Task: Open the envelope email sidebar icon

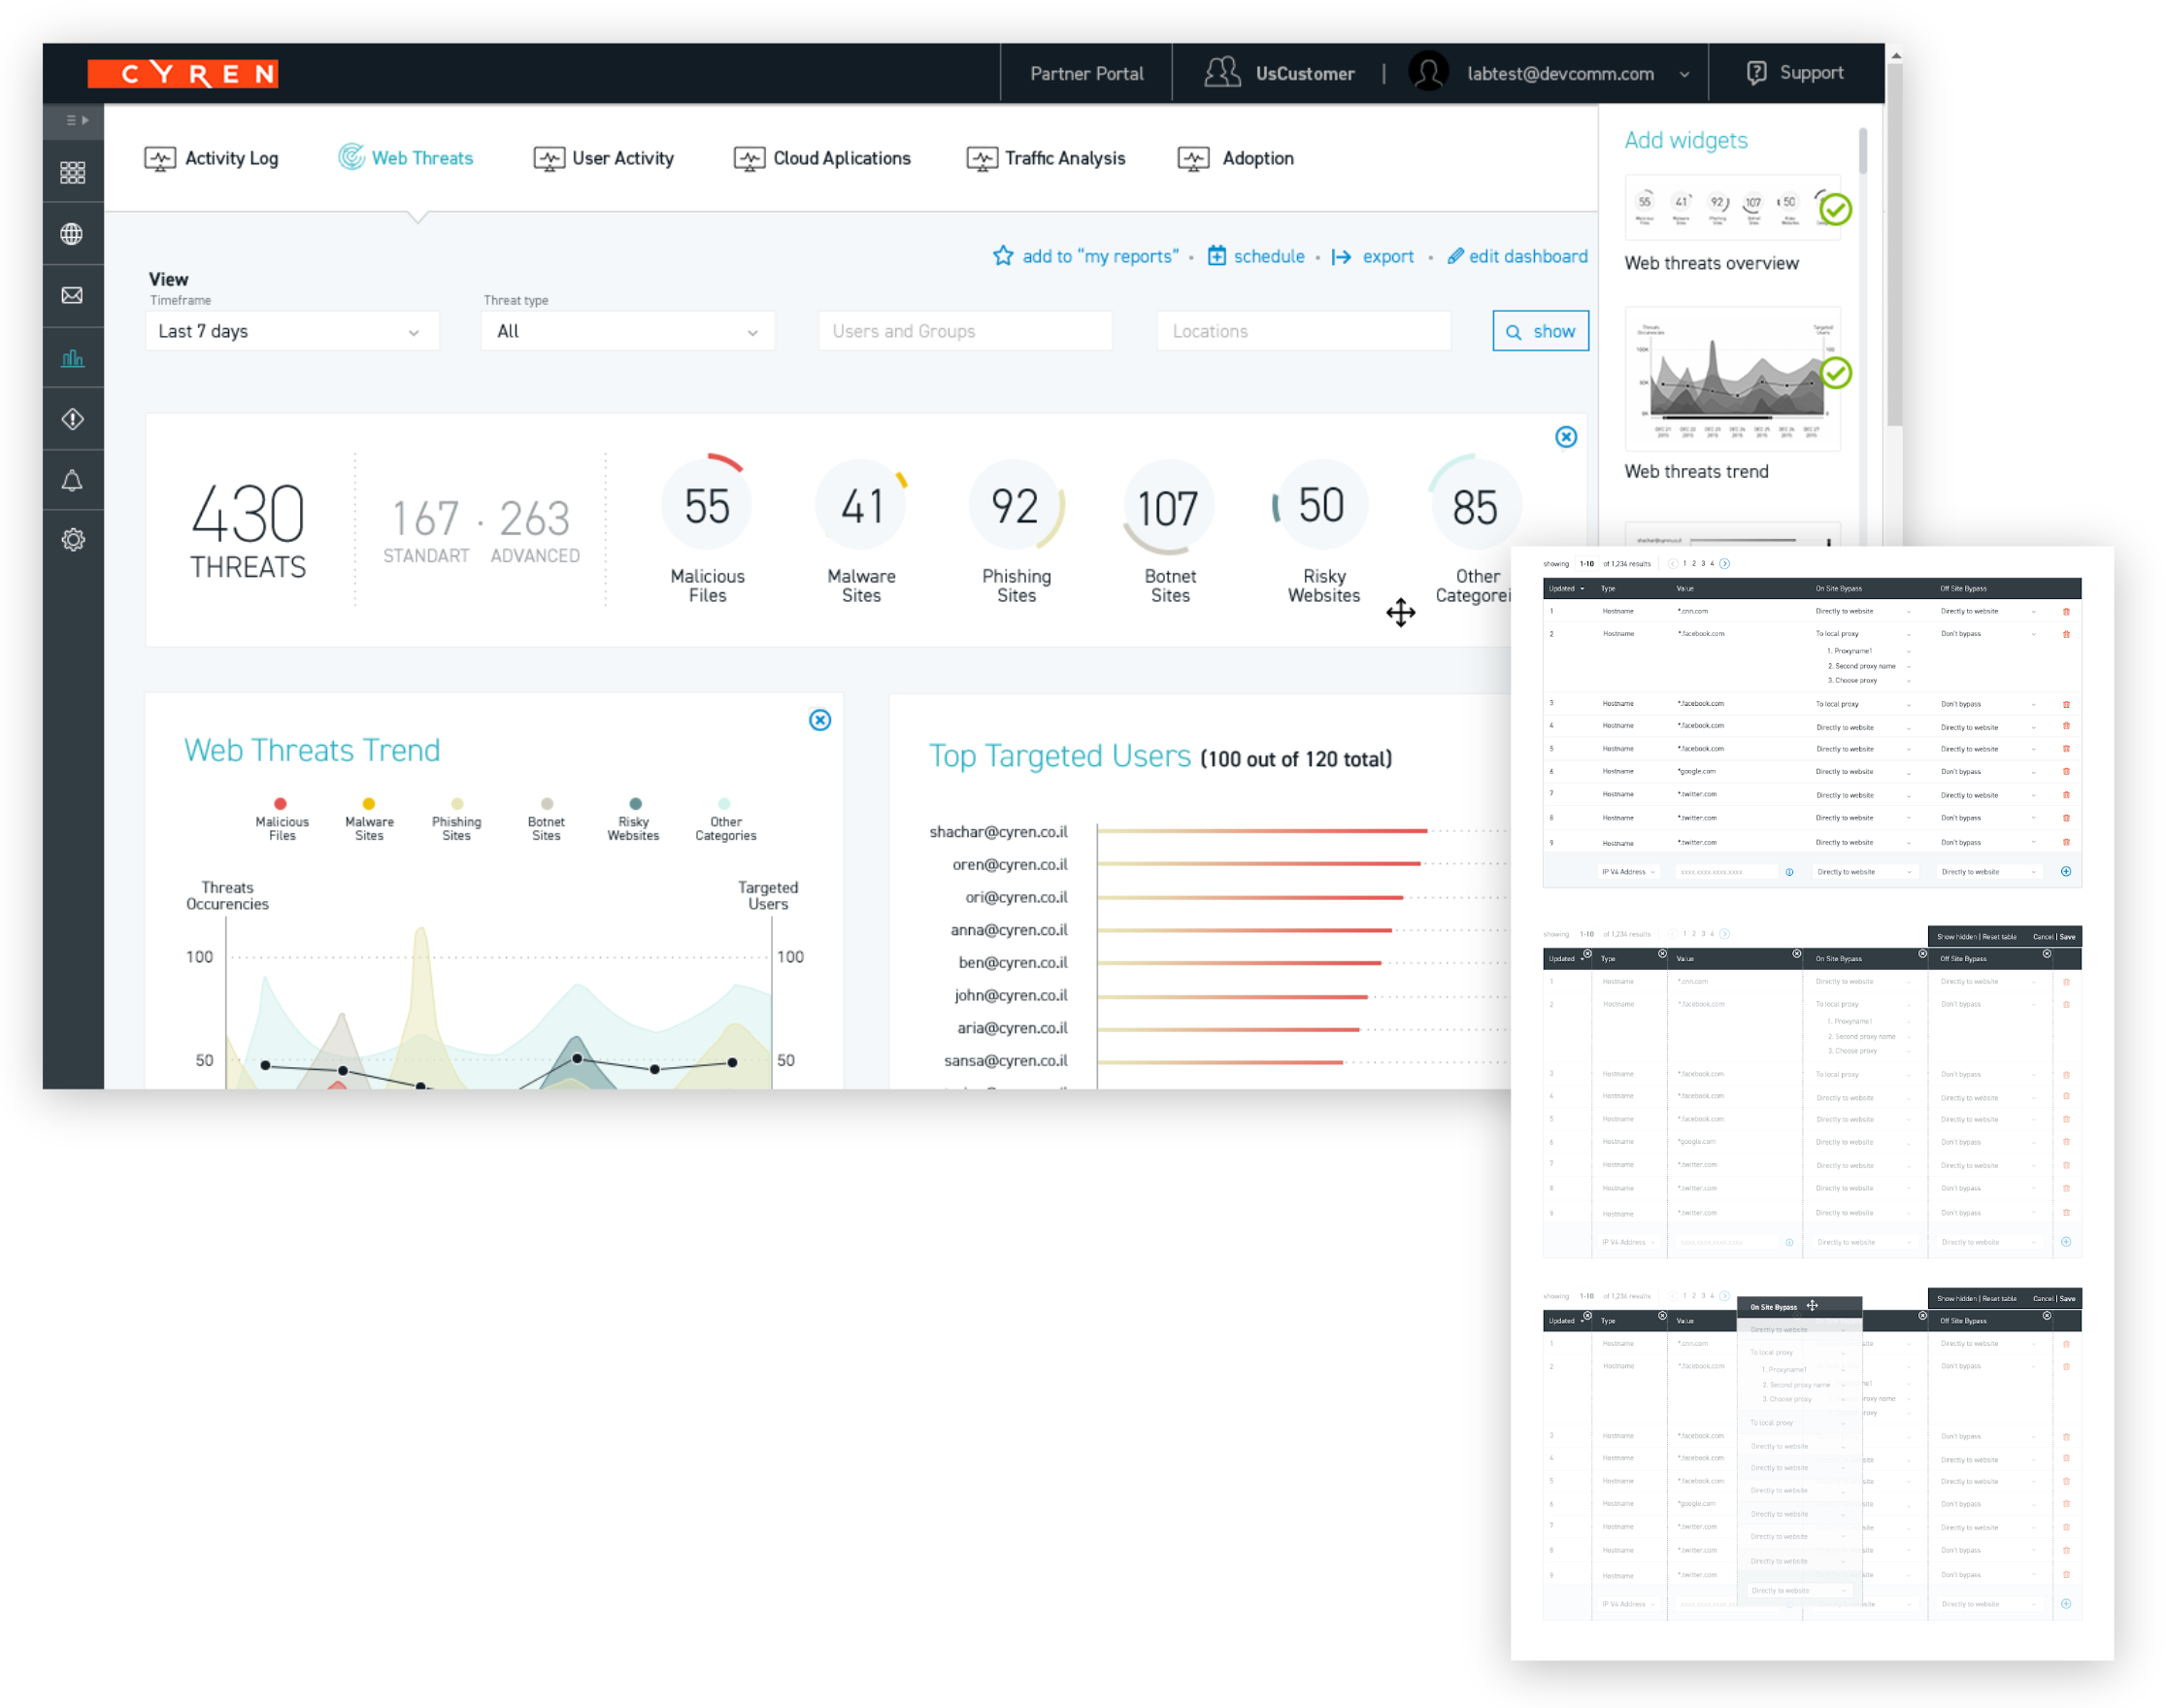Action: point(72,296)
